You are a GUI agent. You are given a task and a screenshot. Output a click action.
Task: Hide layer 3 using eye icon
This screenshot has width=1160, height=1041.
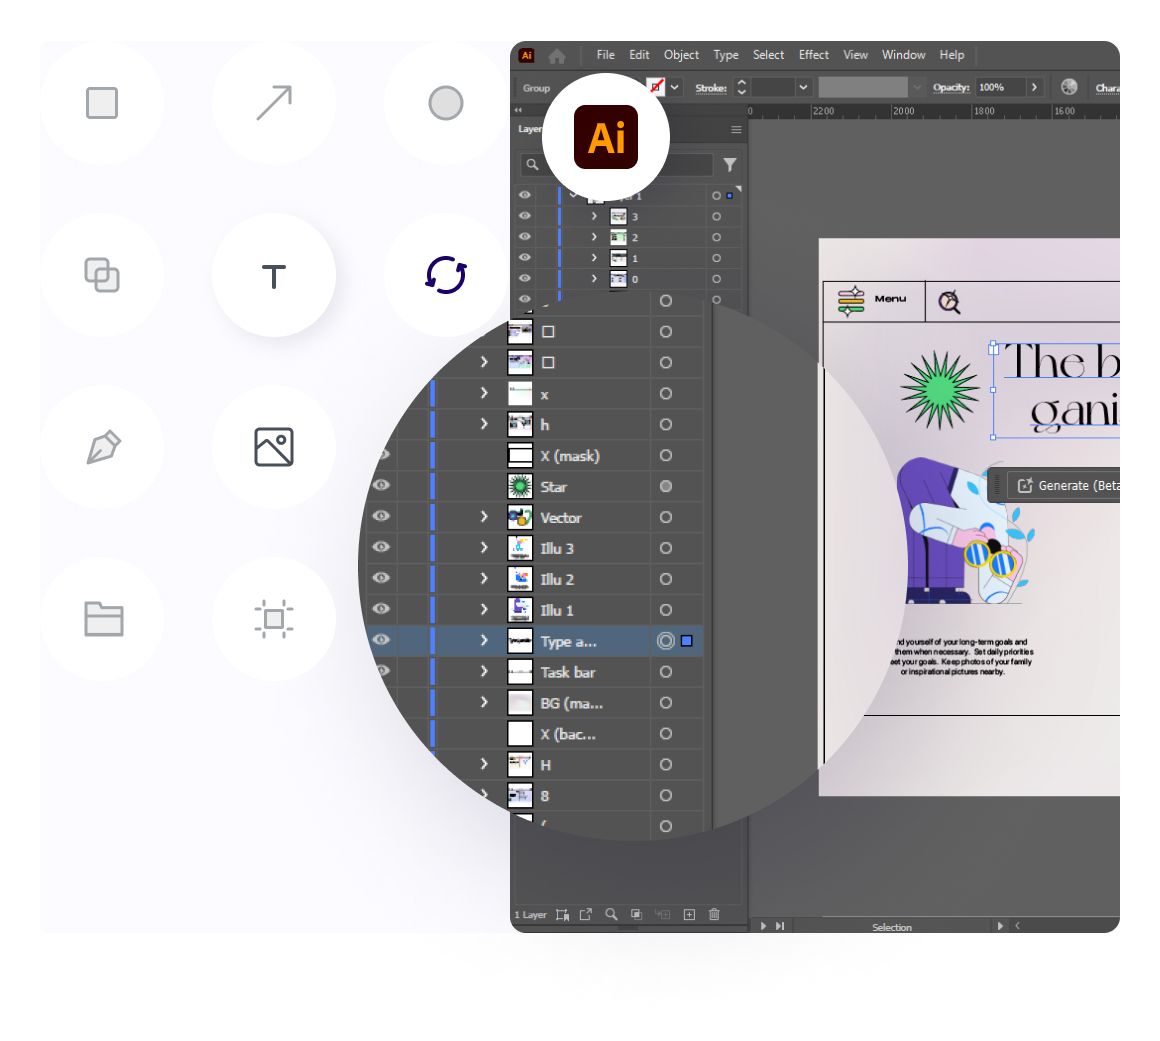coord(524,216)
